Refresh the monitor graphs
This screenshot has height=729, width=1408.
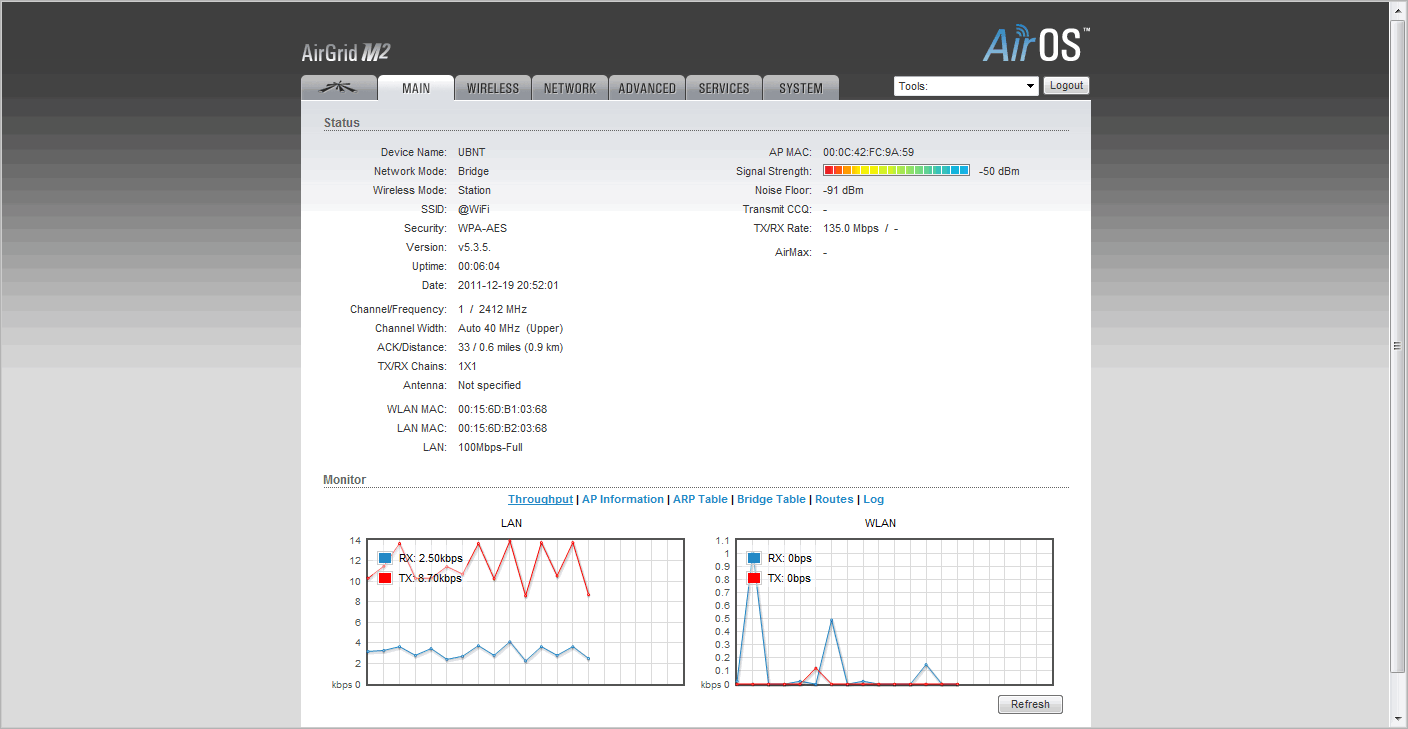(x=1030, y=704)
